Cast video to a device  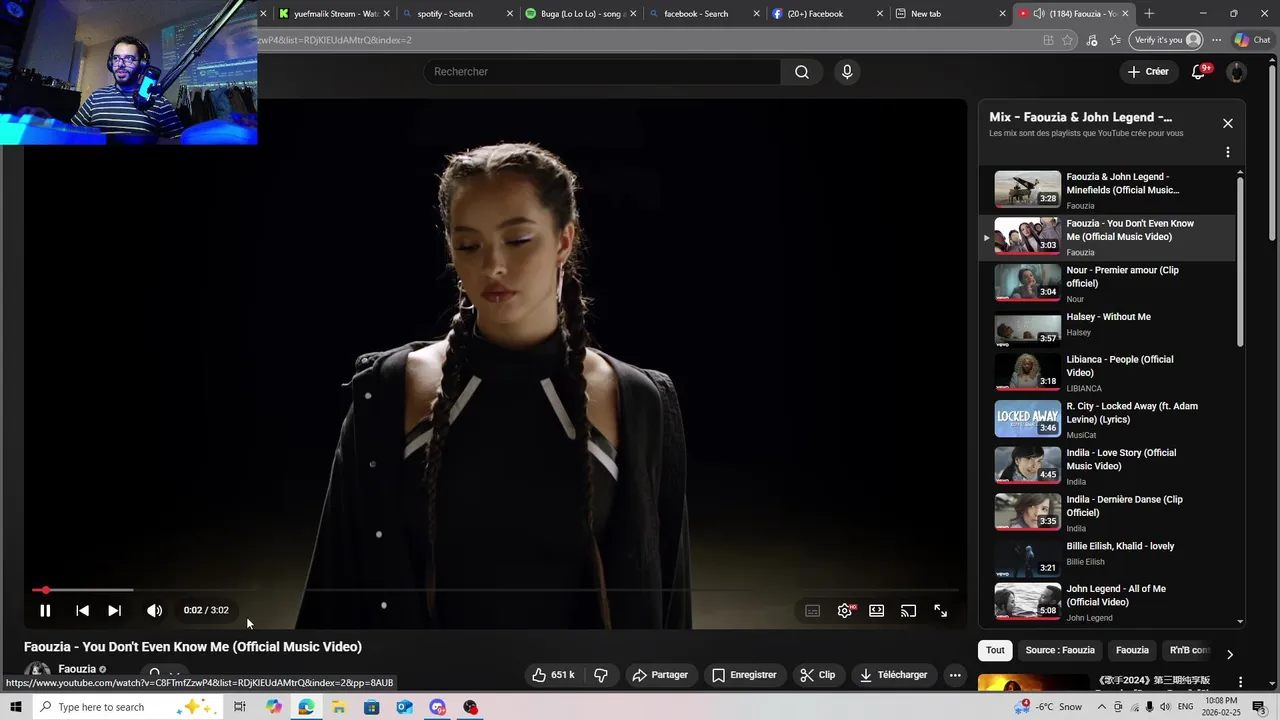coord(909,611)
